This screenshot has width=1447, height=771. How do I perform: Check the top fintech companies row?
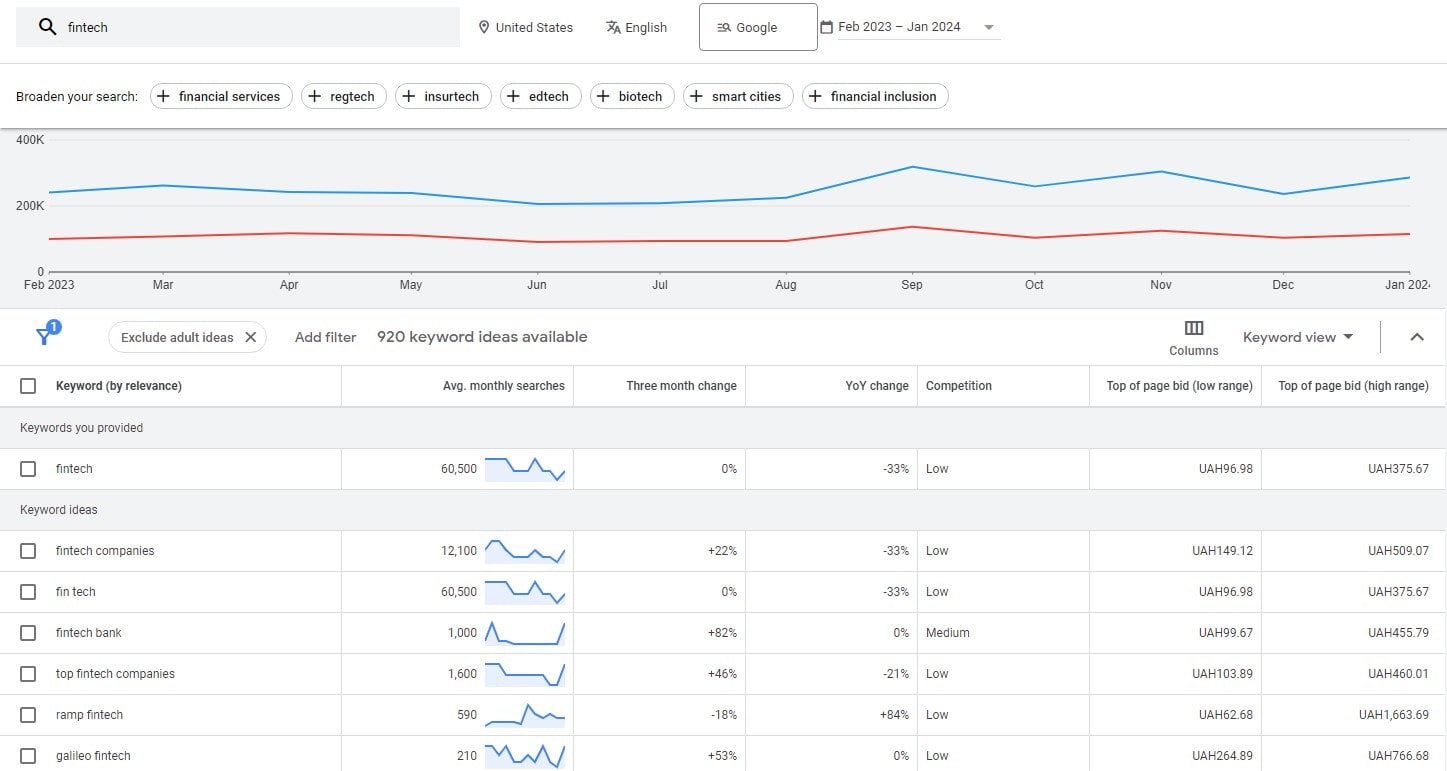click(x=28, y=674)
